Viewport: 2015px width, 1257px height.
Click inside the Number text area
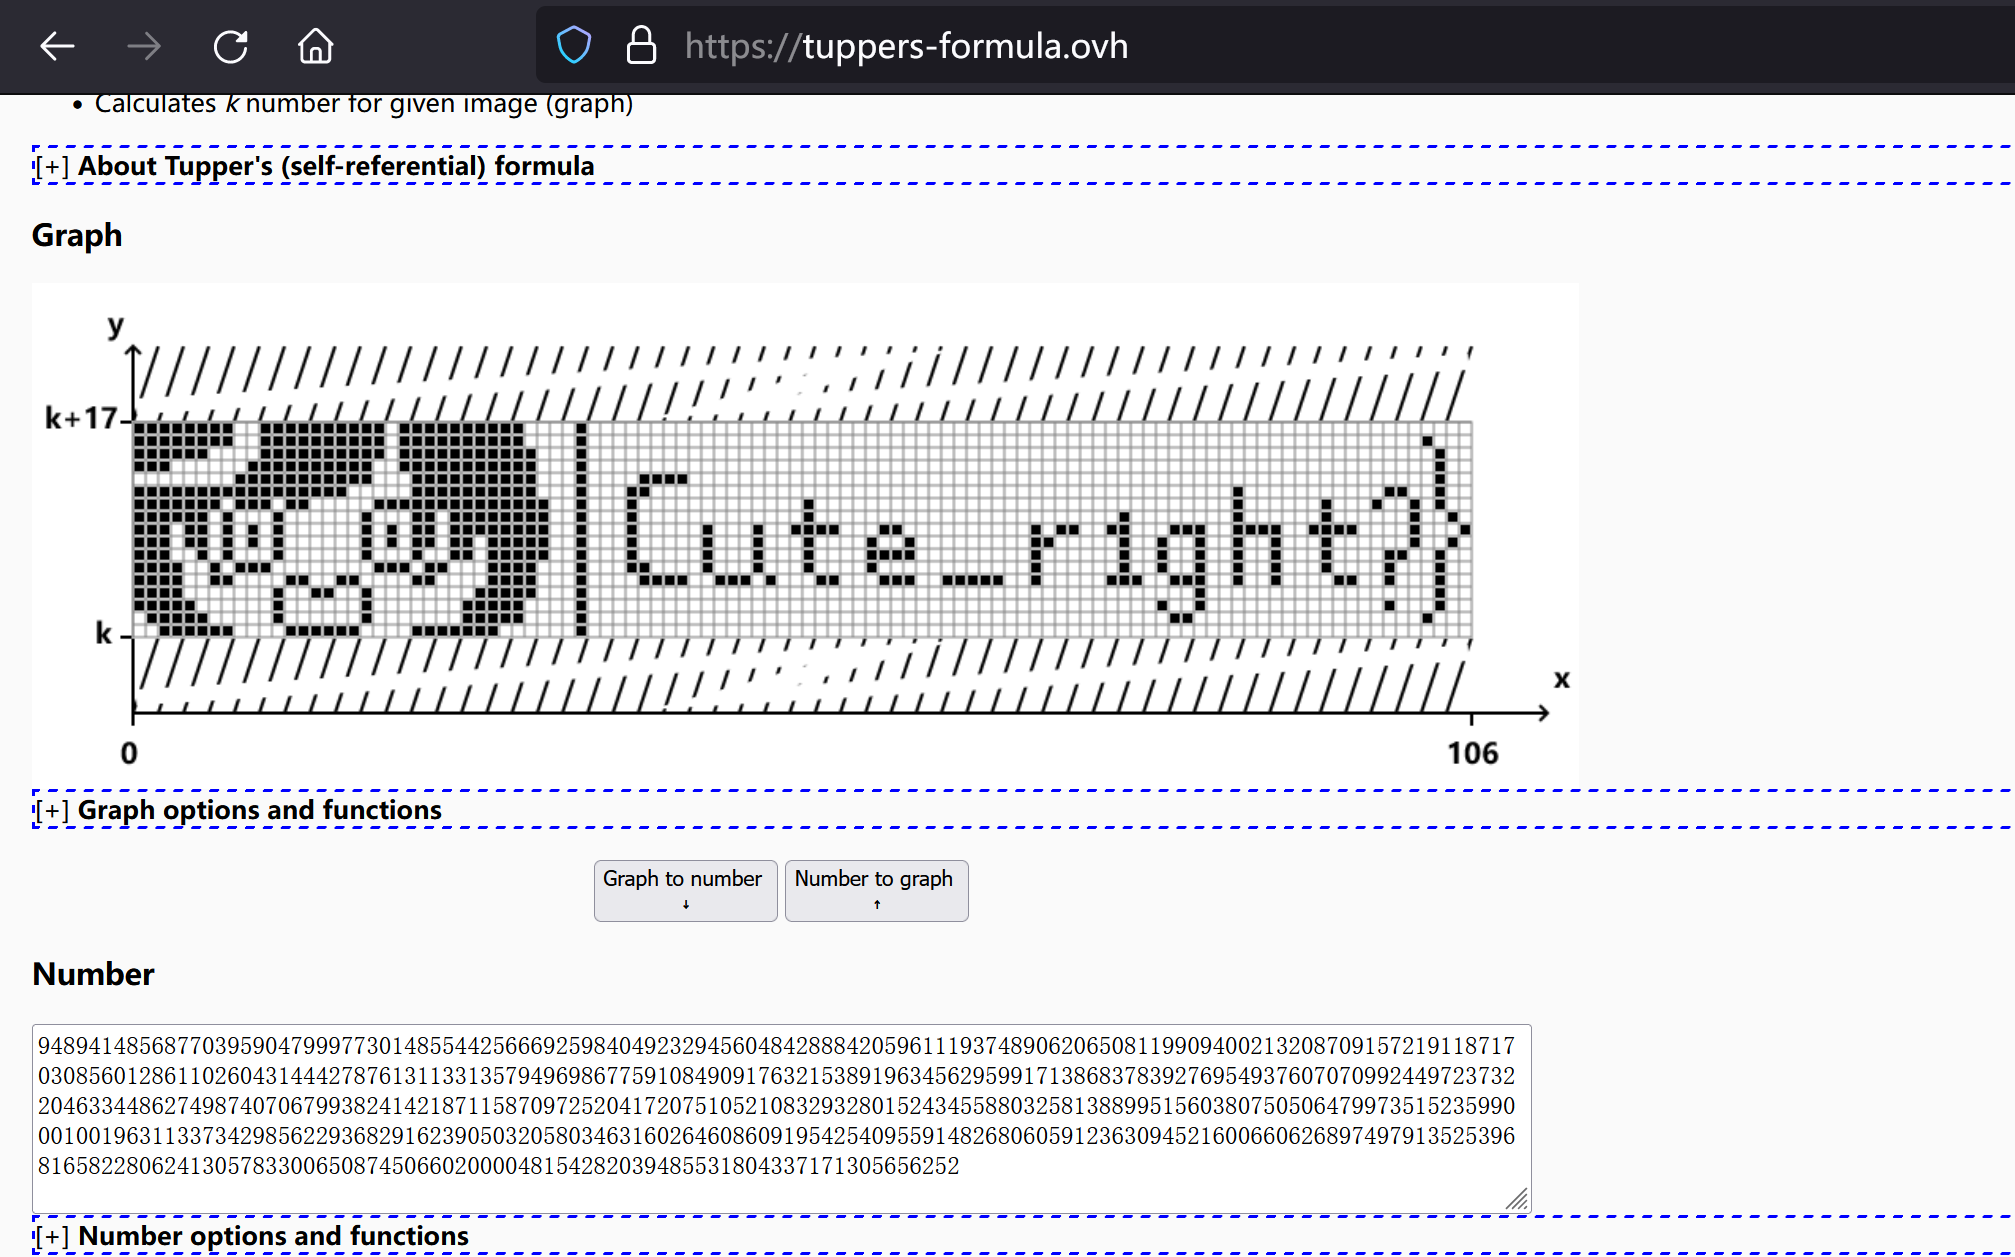[x=781, y=1118]
